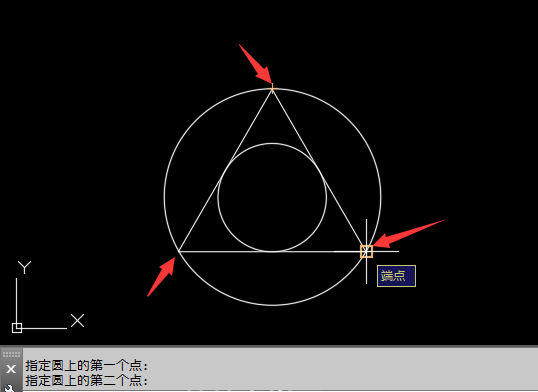Image resolution: width=538 pixels, height=392 pixels.
Task: Pick the triangle's top vertex on circle
Action: pyautogui.click(x=272, y=89)
